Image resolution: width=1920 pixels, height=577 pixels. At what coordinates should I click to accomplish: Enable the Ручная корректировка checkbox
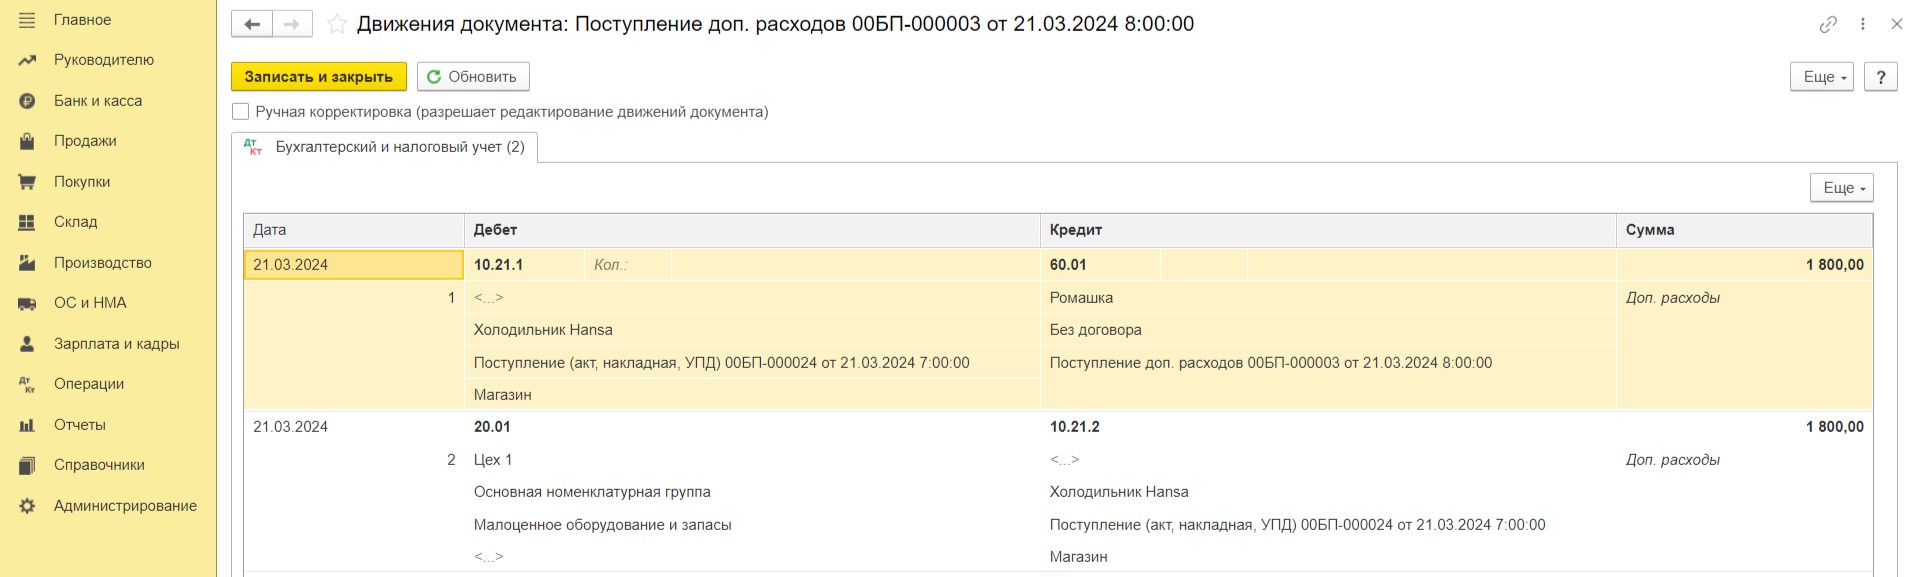[x=241, y=112]
